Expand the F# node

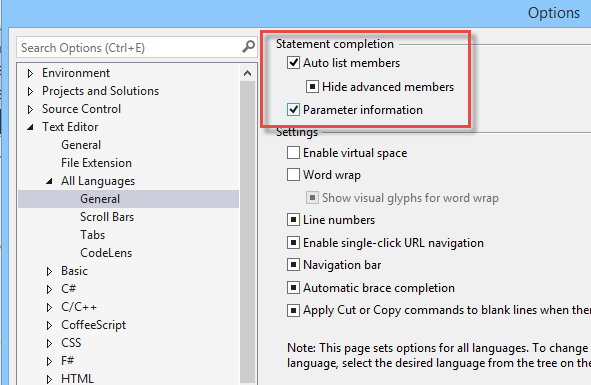pyautogui.click(x=49, y=361)
